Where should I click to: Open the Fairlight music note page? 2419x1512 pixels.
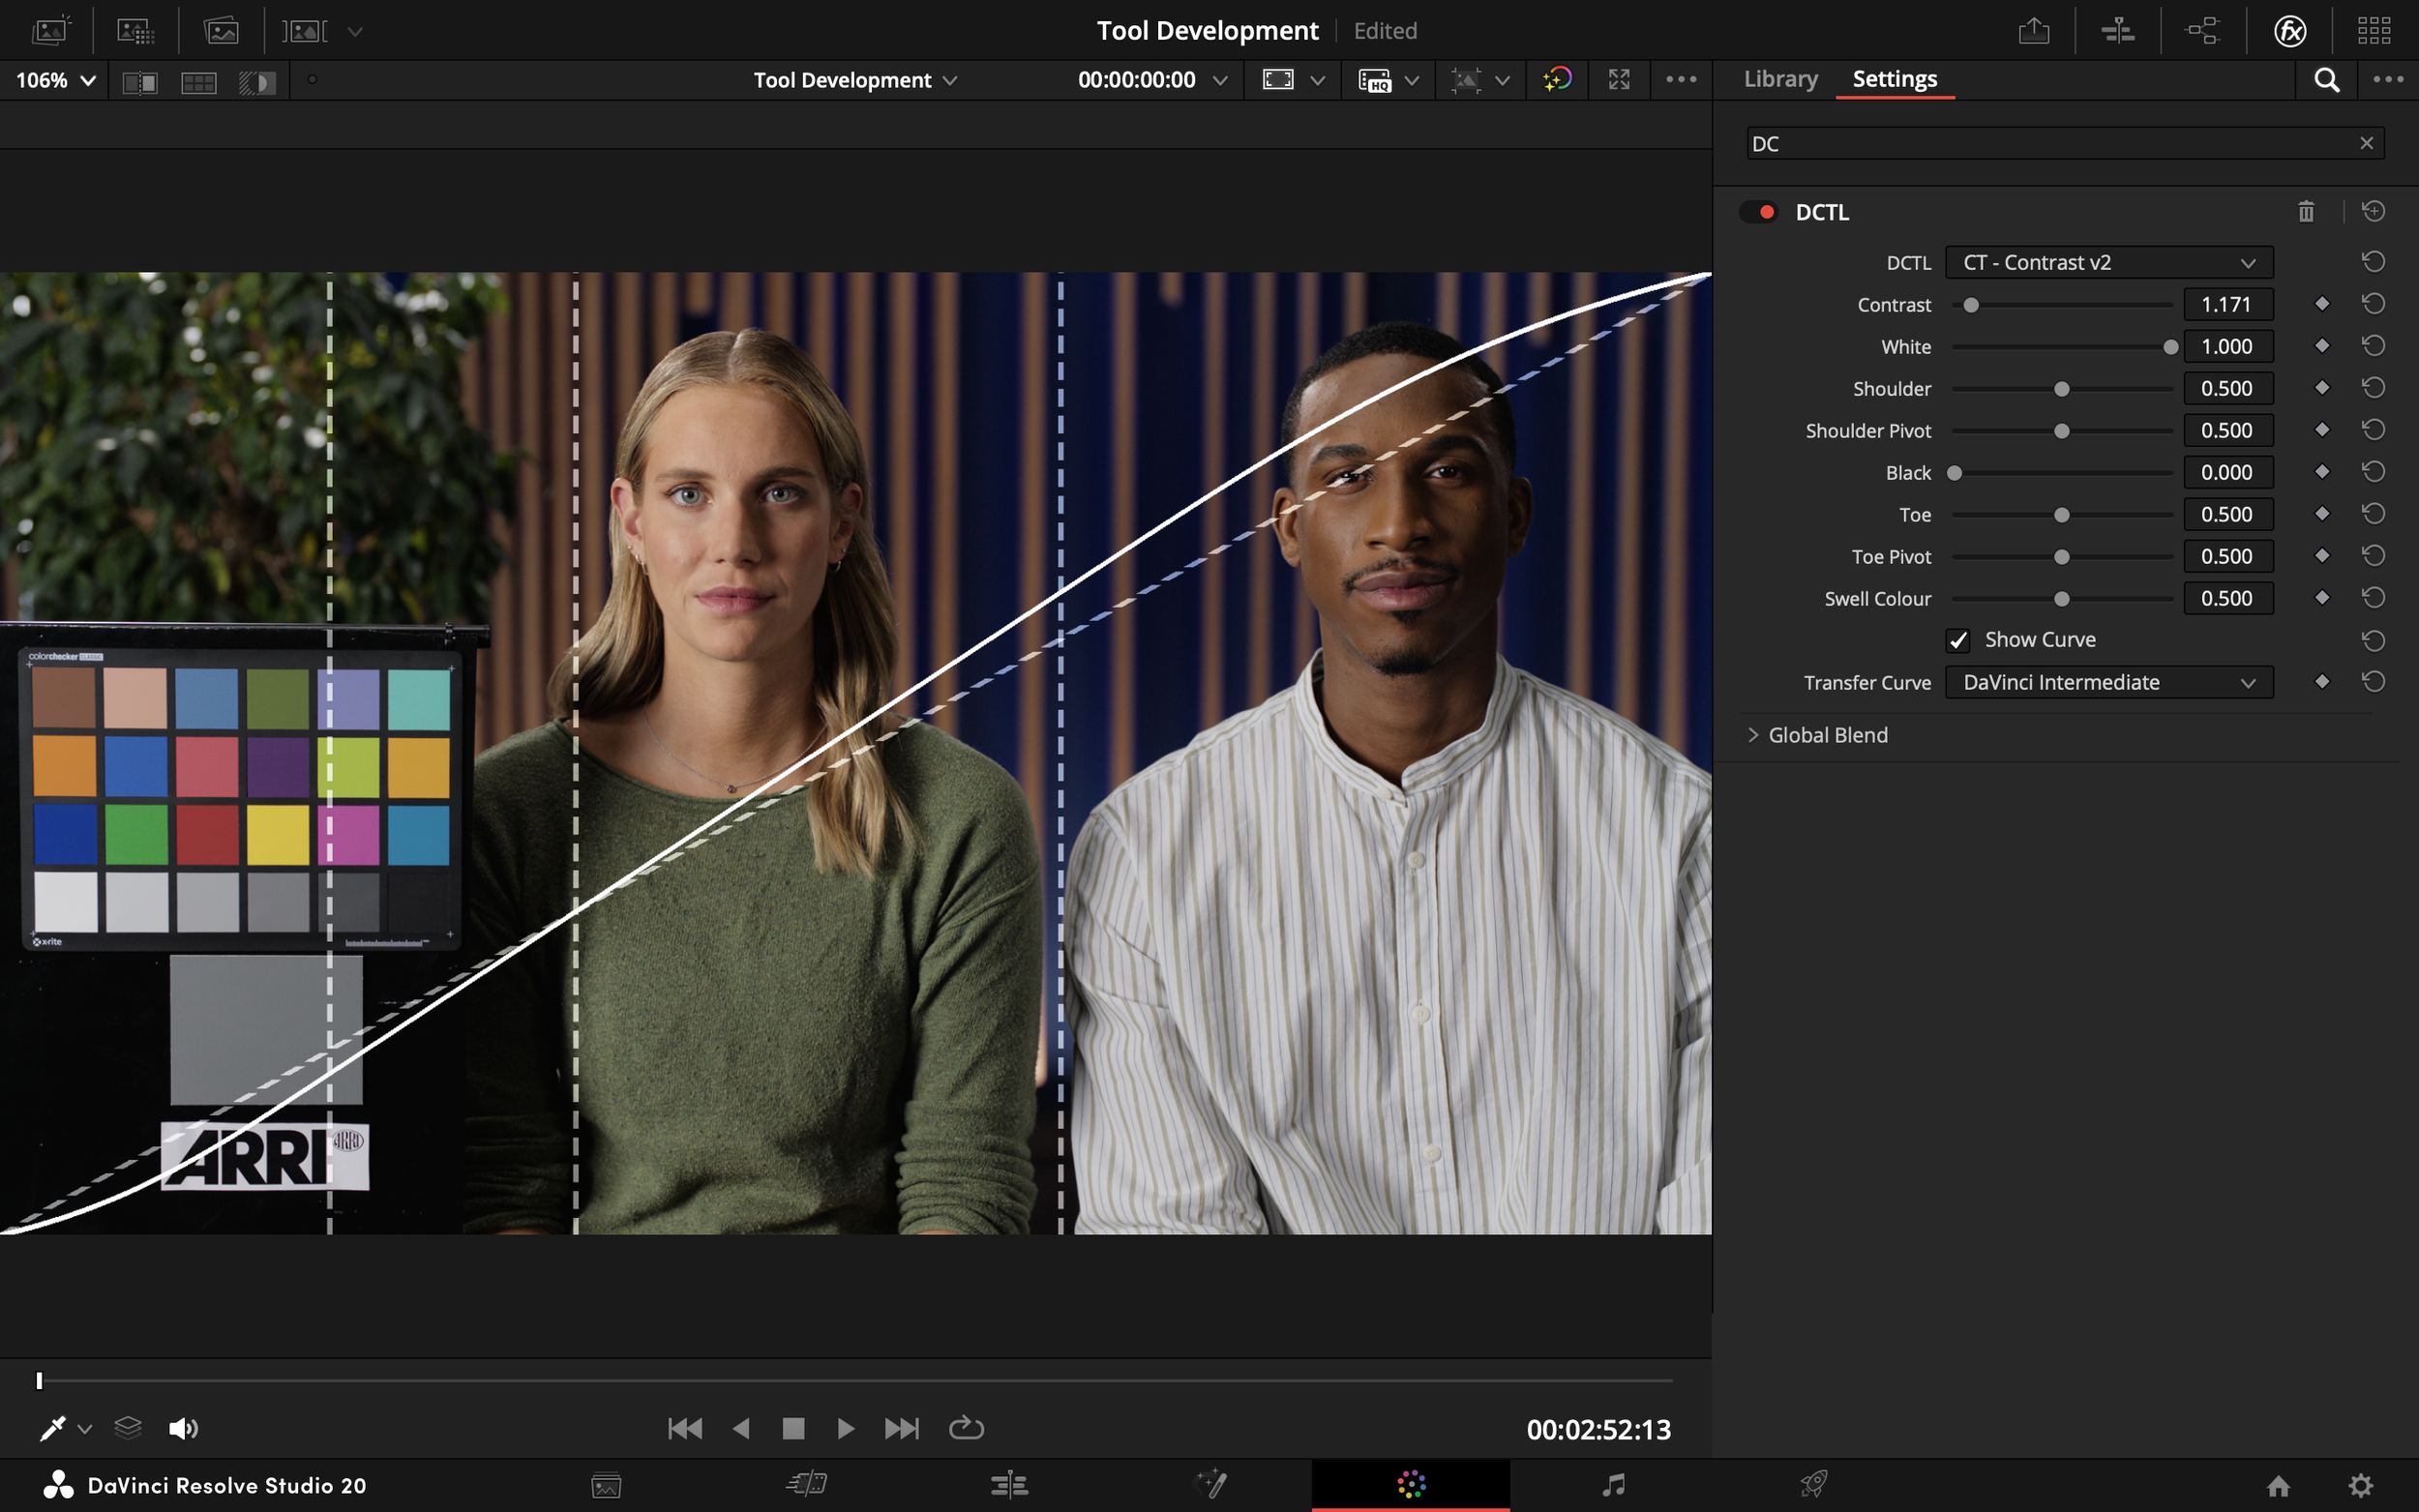point(1613,1485)
